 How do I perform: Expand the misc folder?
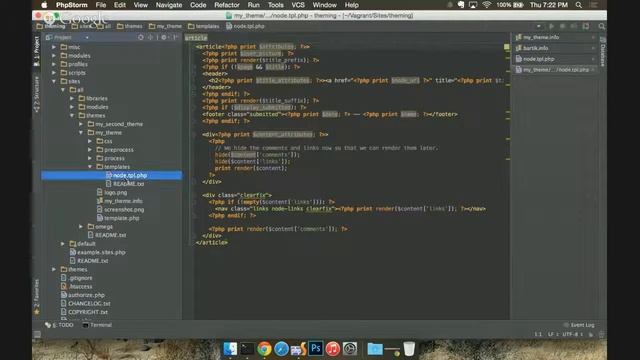[x=54, y=47]
